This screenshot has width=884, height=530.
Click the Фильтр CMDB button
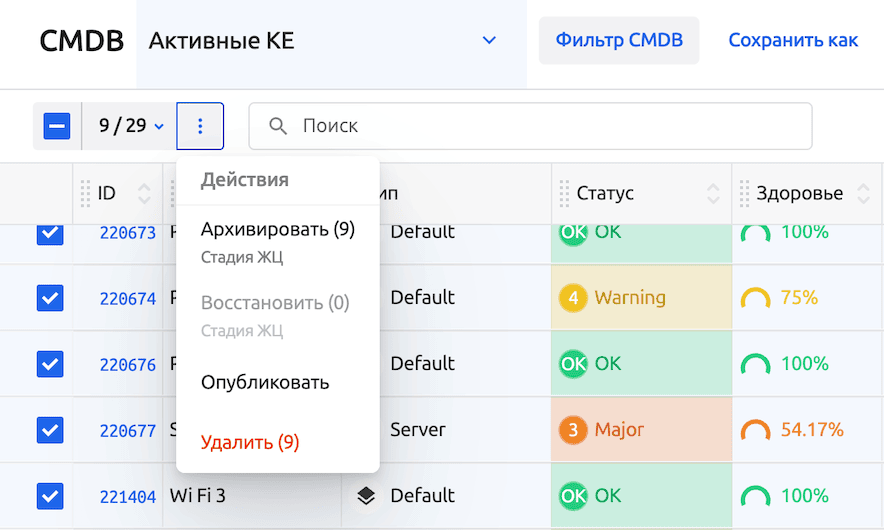point(619,41)
